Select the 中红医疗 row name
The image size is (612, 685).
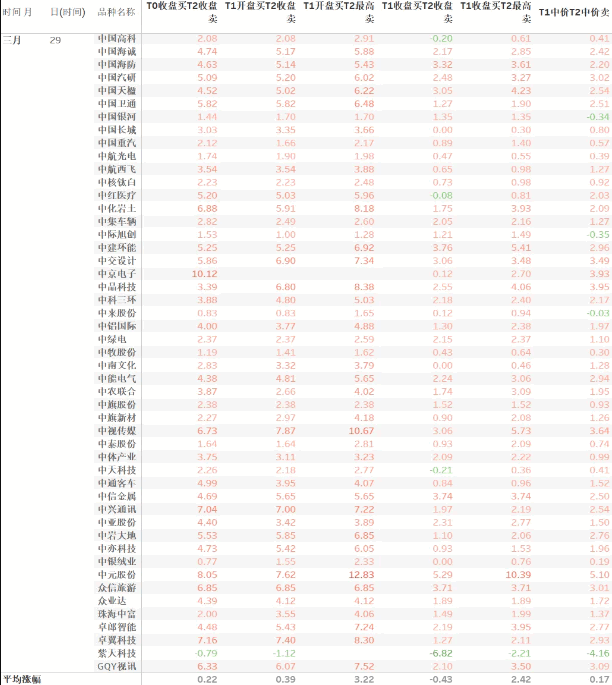pyautogui.click(x=117, y=196)
